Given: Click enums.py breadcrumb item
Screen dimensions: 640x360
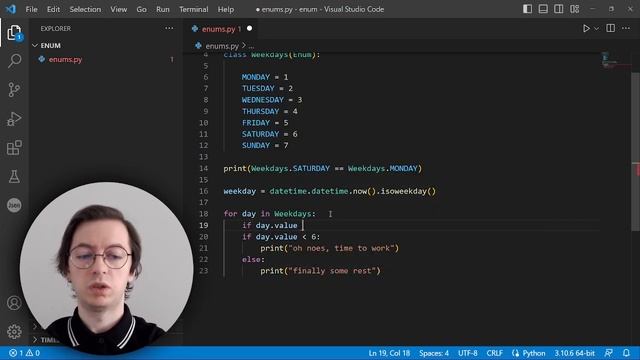Looking at the screenshot, I should 222,46.
